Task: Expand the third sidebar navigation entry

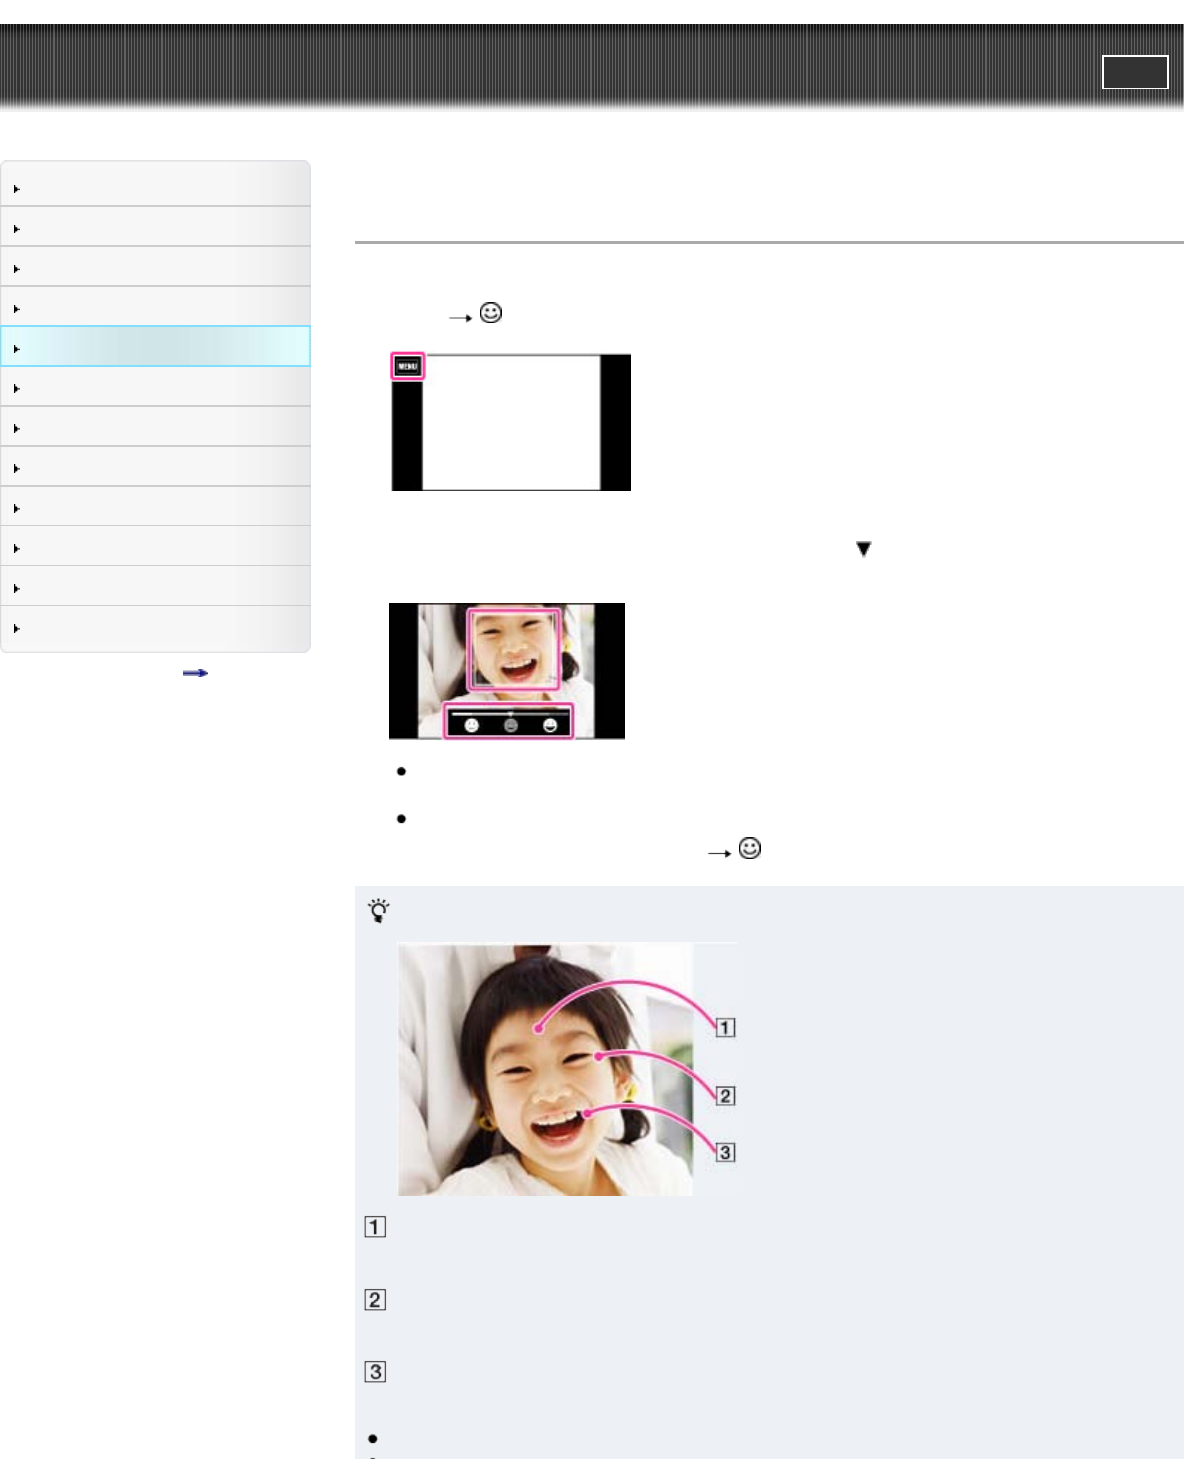Action: [155, 268]
